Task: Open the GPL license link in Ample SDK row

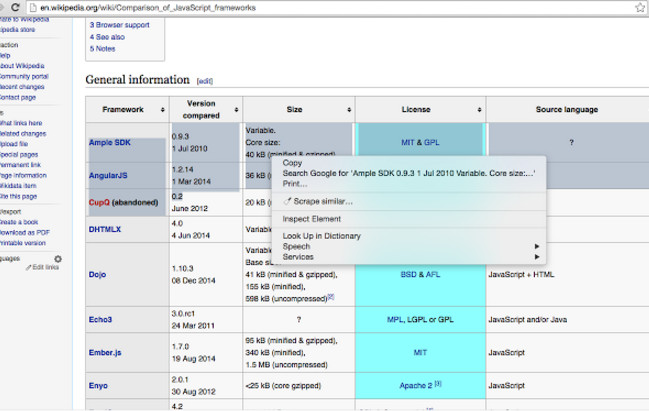Action: coord(432,142)
